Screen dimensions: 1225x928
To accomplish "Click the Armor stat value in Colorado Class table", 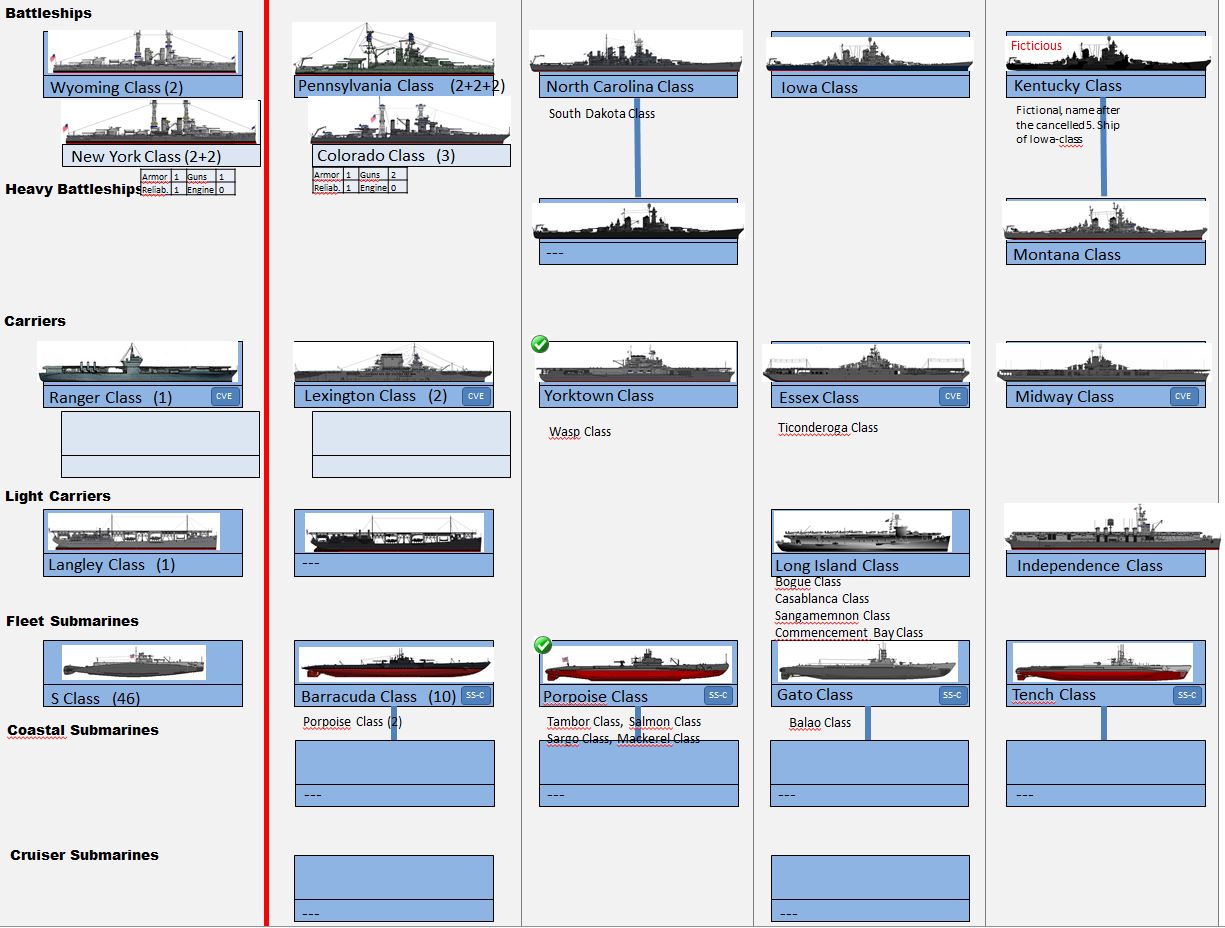I will (348, 173).
